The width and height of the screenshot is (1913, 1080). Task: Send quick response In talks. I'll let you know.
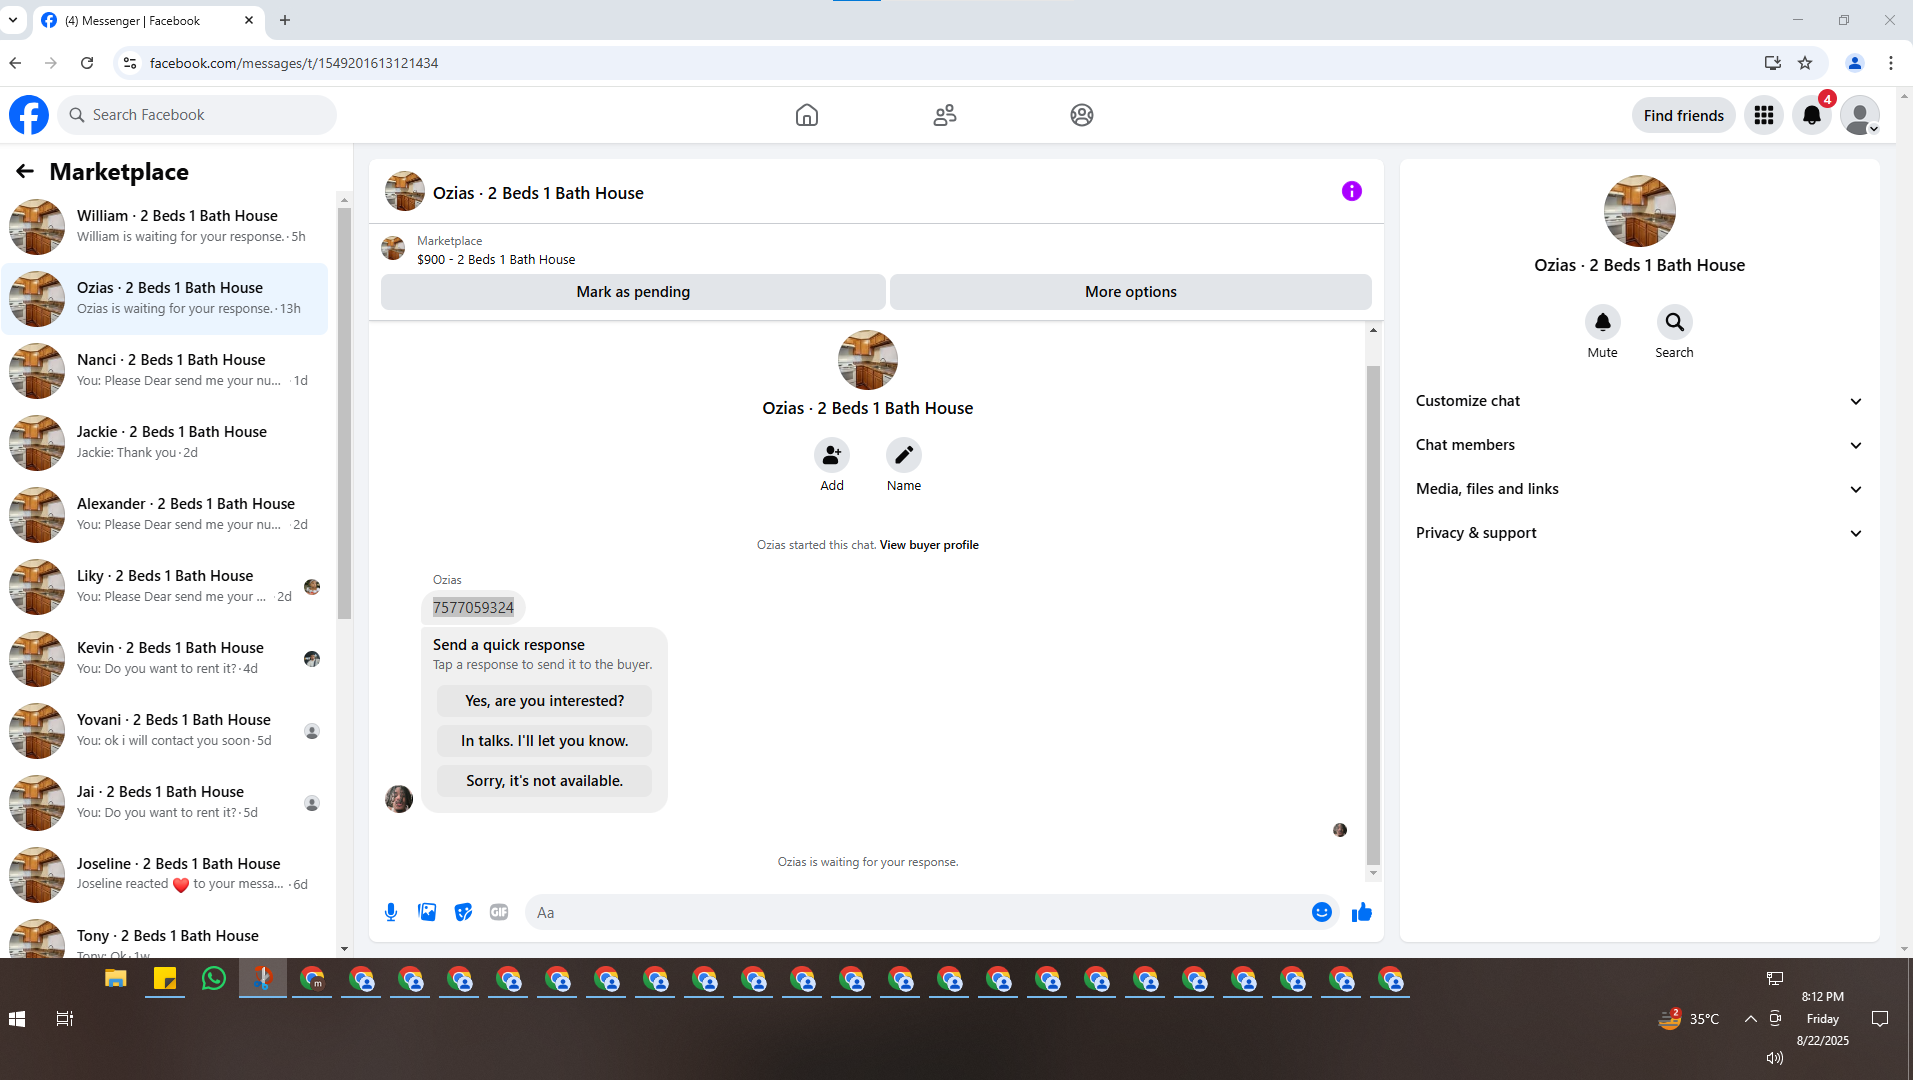pyautogui.click(x=544, y=741)
